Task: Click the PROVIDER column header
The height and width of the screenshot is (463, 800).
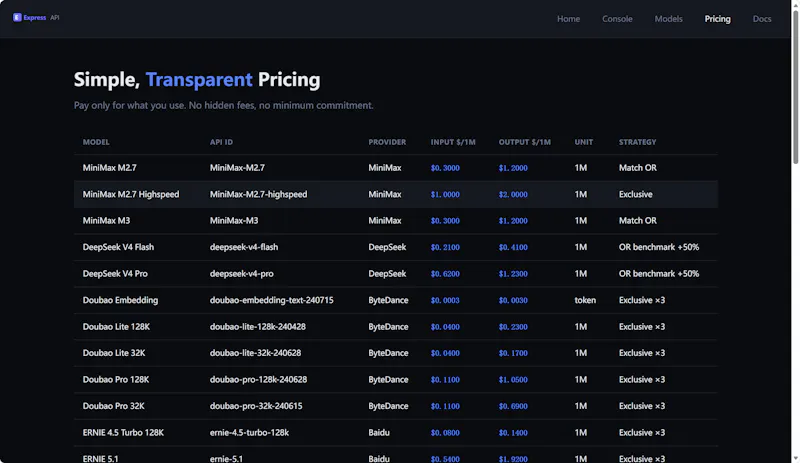Action: coord(387,142)
